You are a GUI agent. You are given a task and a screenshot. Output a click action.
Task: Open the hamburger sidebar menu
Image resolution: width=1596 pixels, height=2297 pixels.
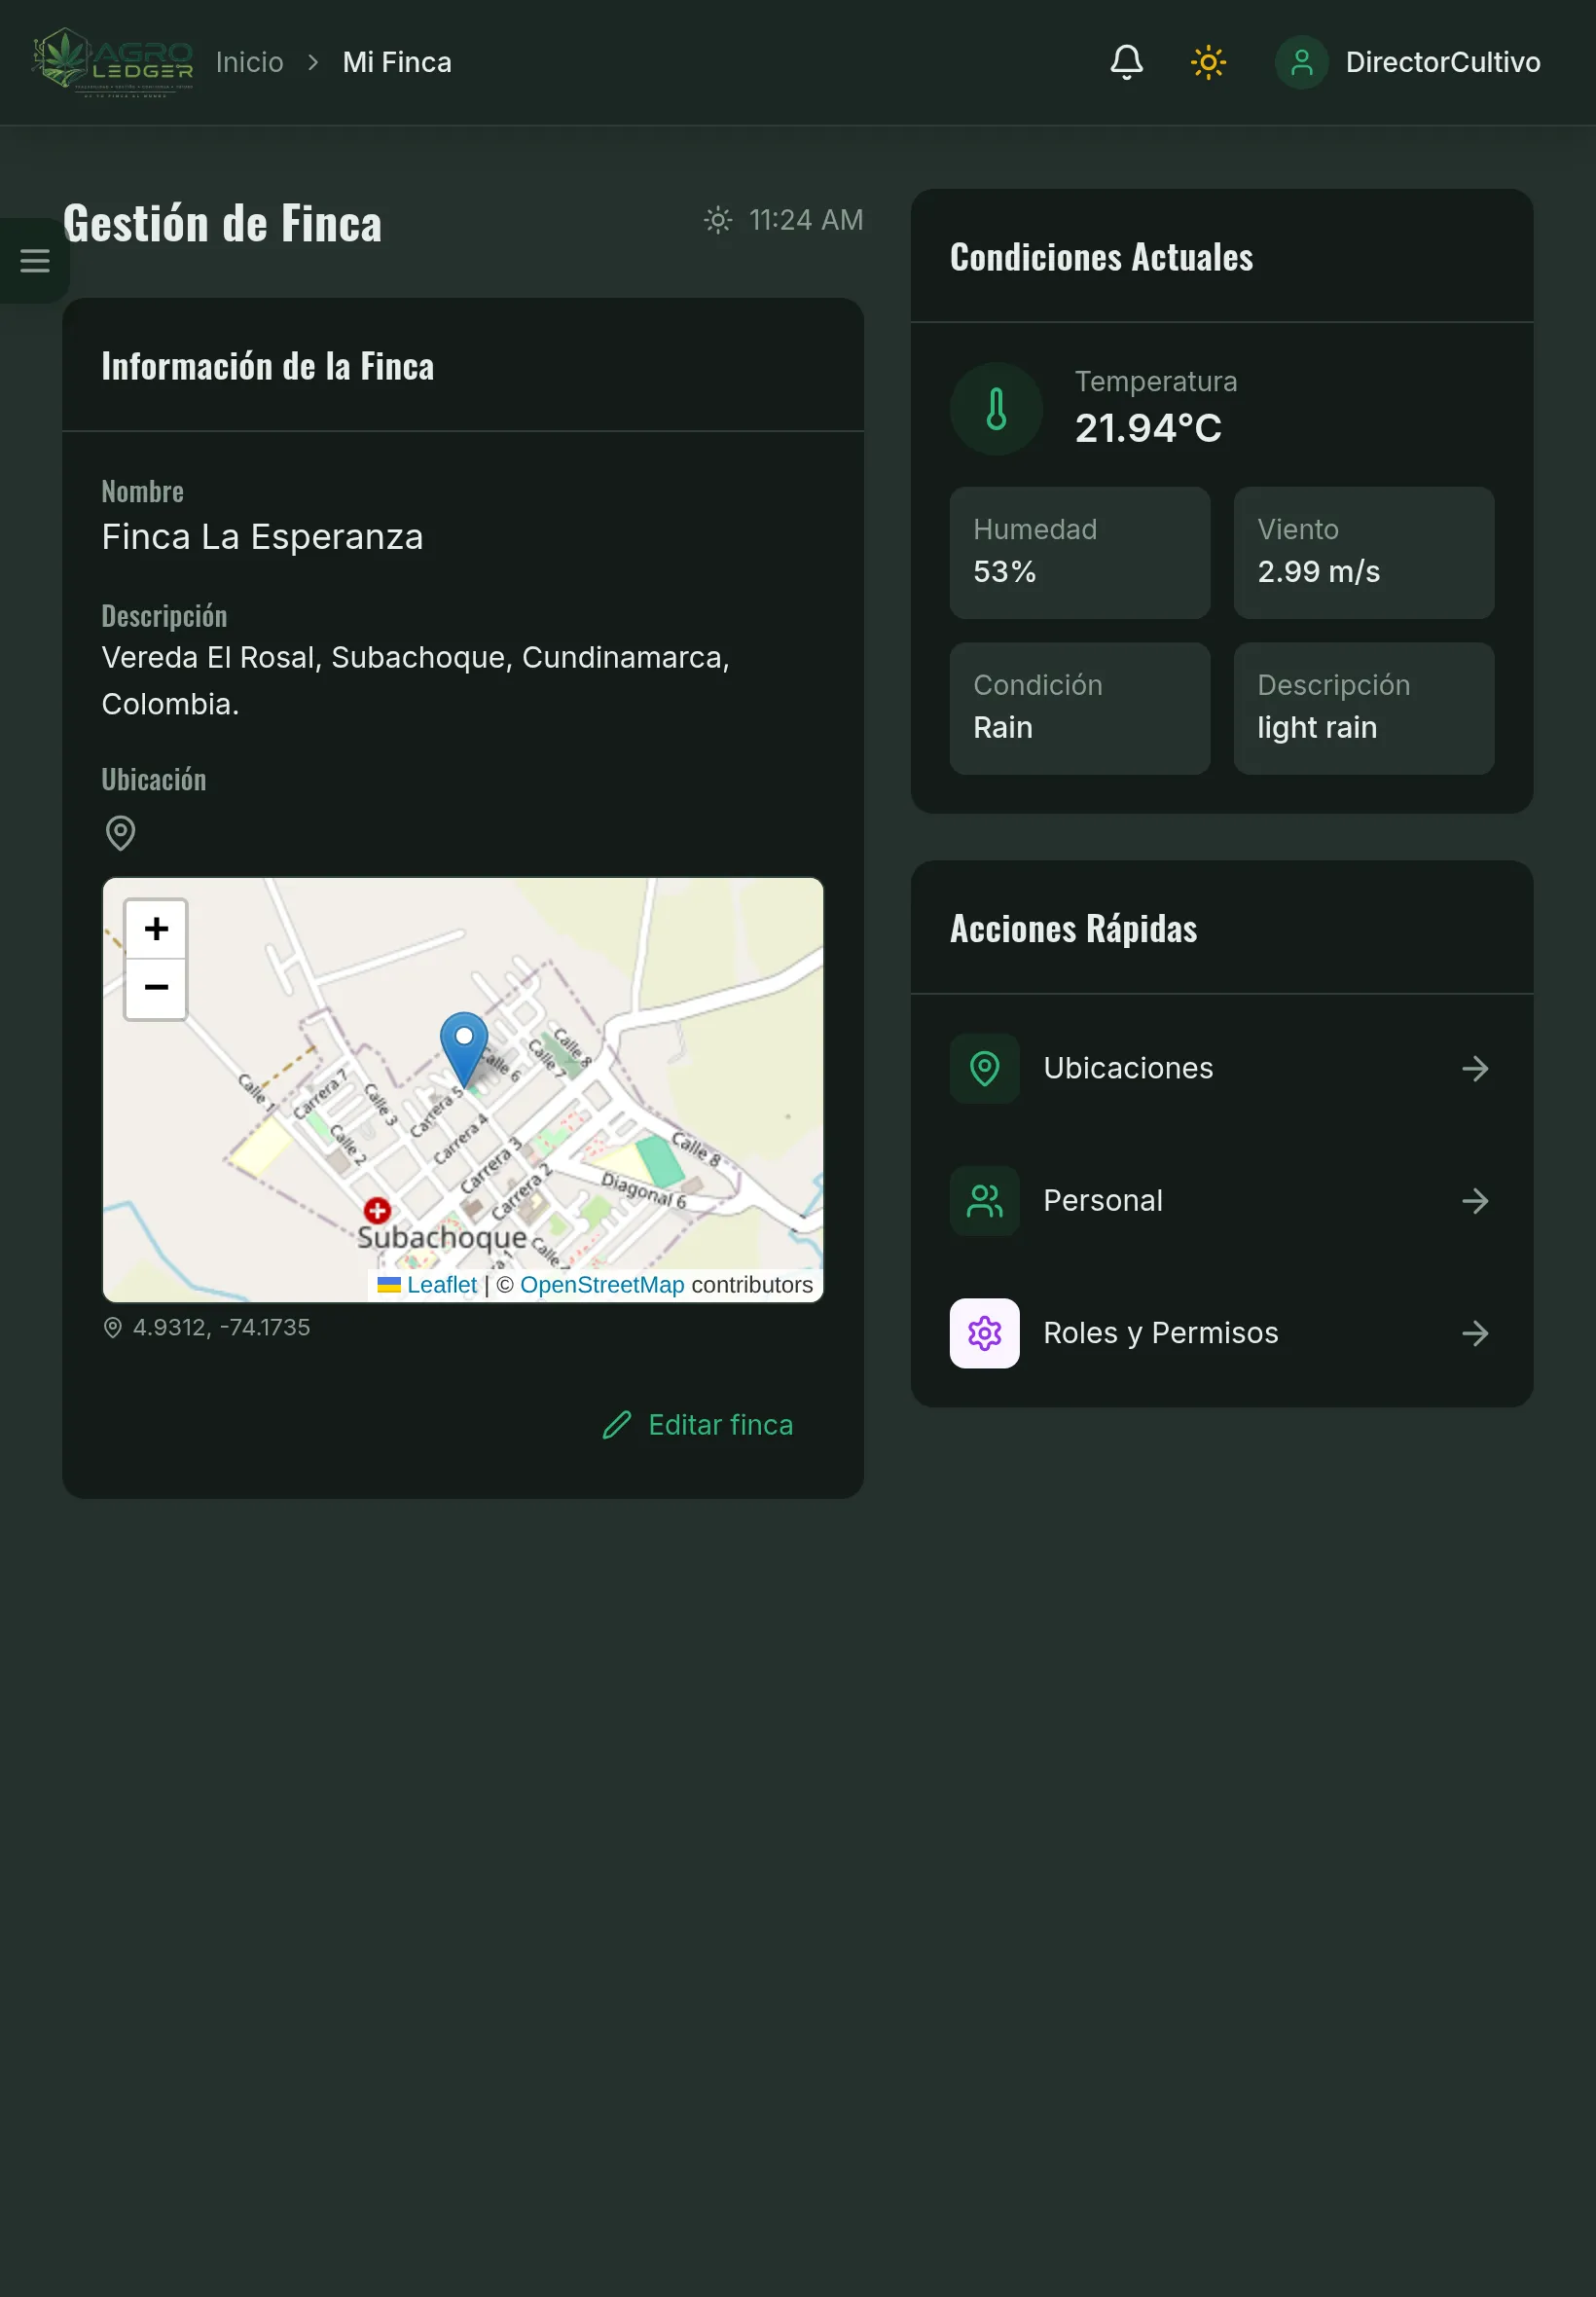click(35, 261)
